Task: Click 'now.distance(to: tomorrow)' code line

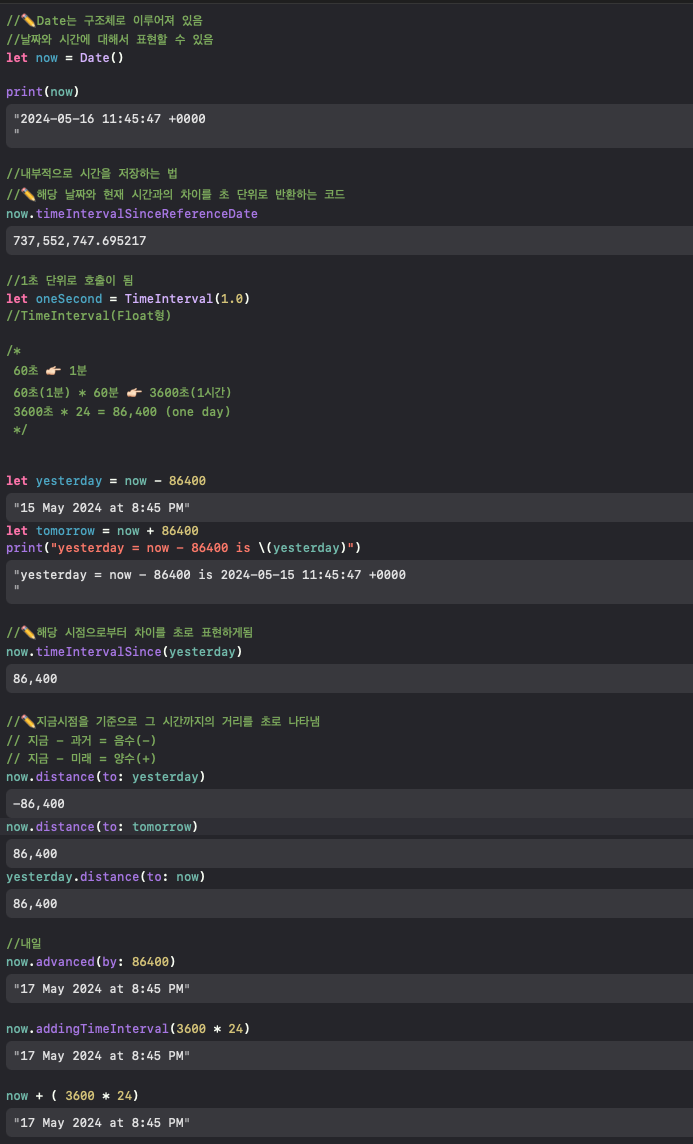Action: coord(102,827)
